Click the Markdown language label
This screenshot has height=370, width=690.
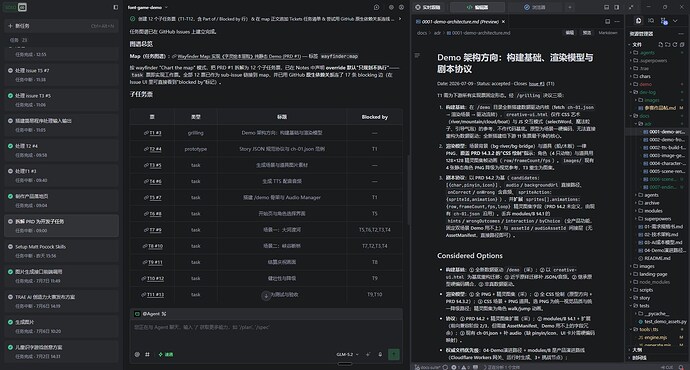pos(608,33)
